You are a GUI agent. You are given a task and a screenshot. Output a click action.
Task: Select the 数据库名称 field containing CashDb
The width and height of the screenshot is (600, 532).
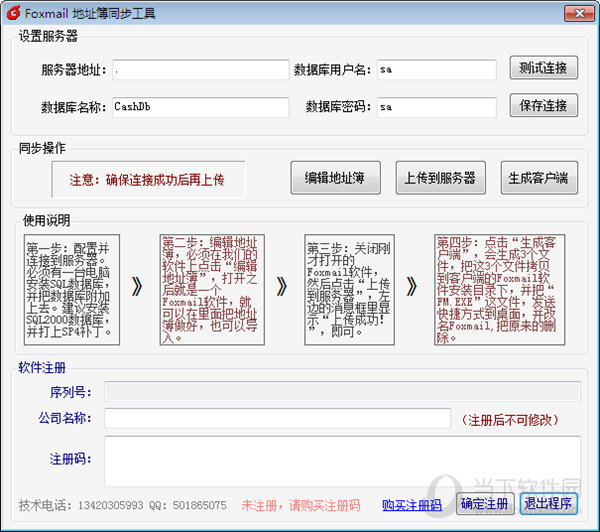[201, 107]
